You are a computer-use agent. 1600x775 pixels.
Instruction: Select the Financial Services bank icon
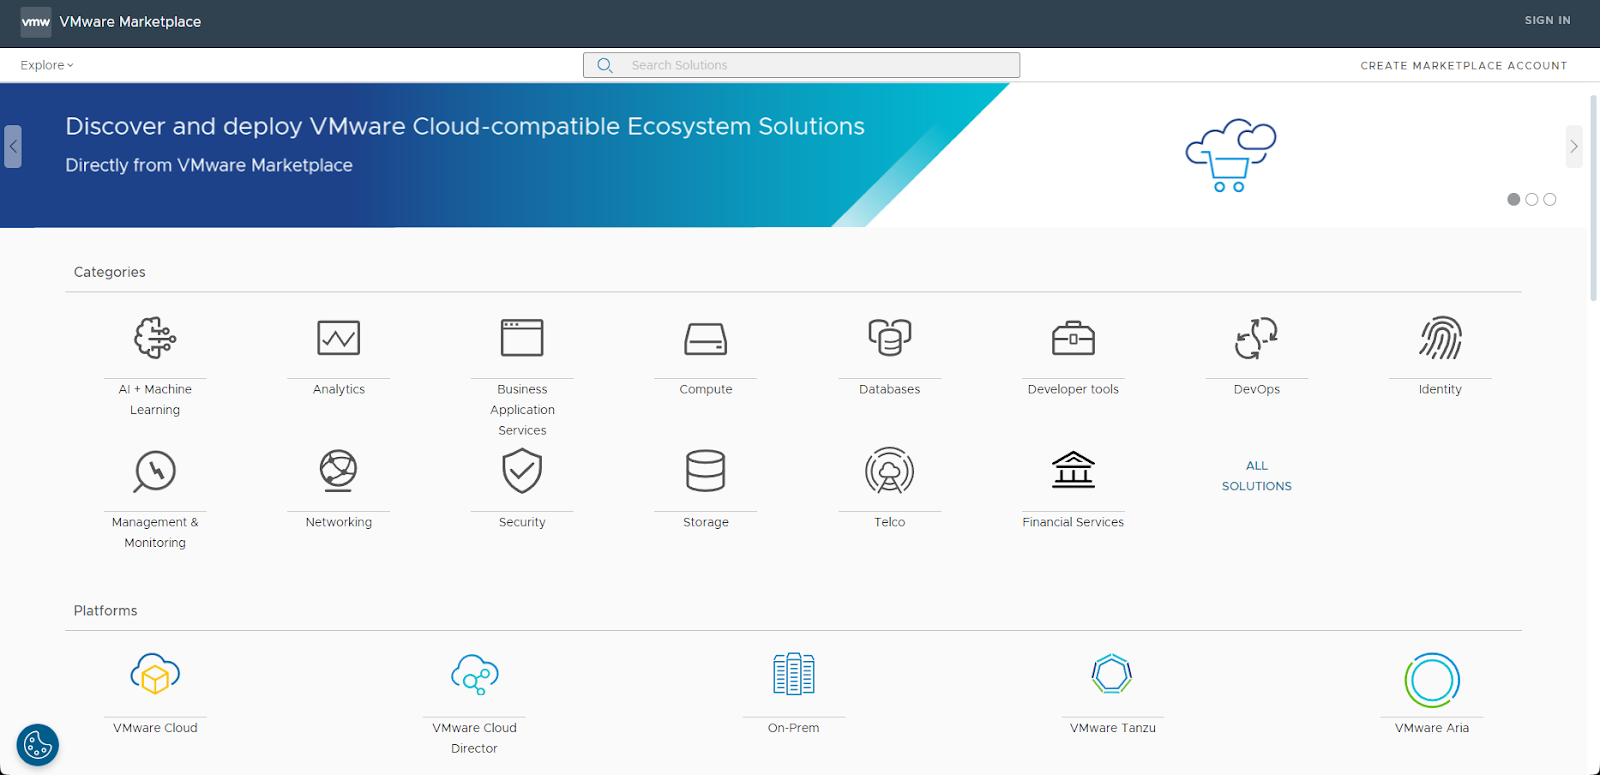click(x=1073, y=469)
